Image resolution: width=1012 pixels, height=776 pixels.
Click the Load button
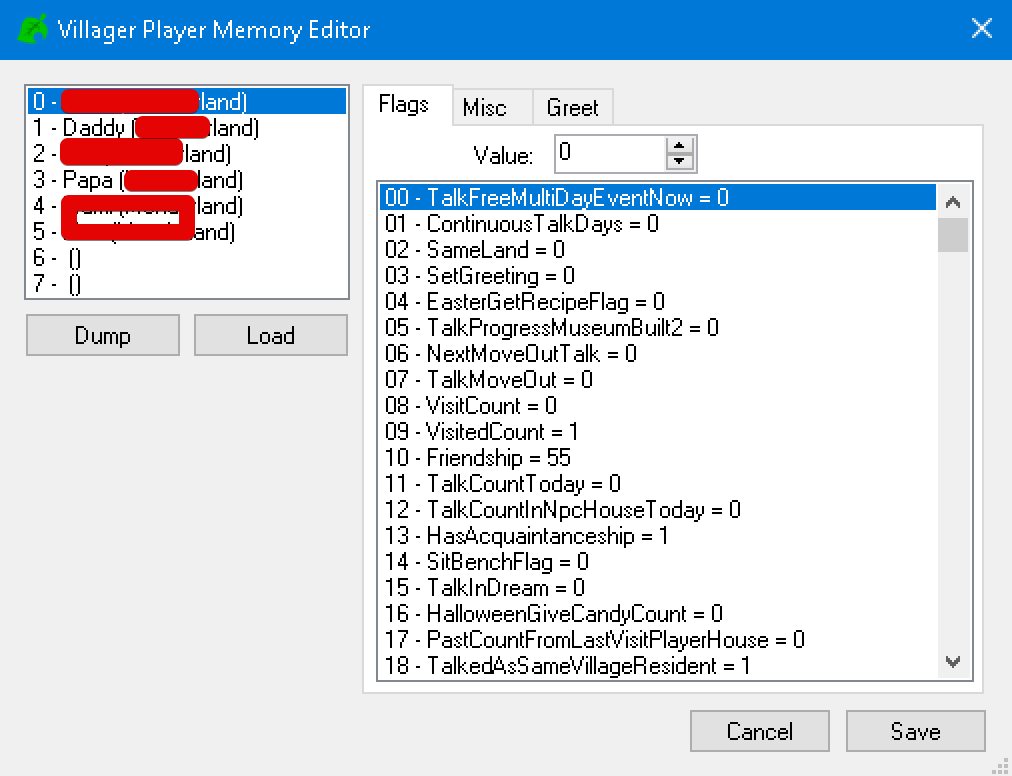click(x=270, y=334)
